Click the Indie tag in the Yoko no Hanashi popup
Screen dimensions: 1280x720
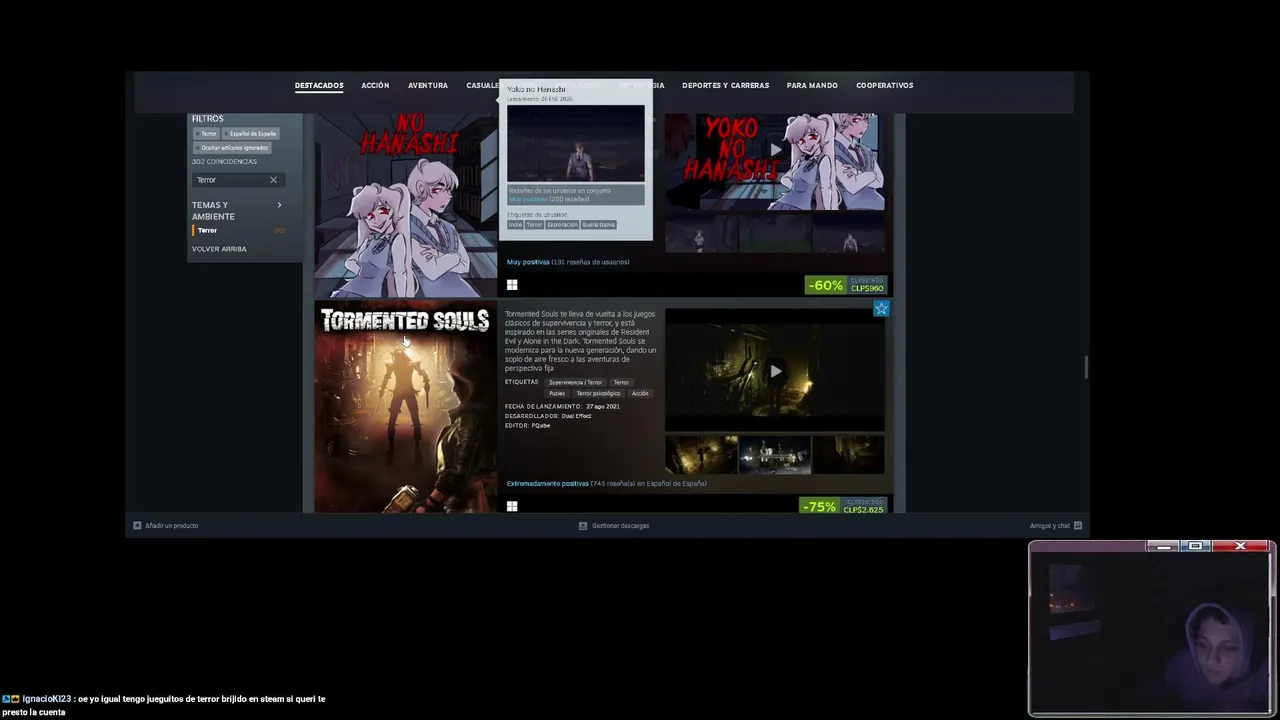[515, 225]
